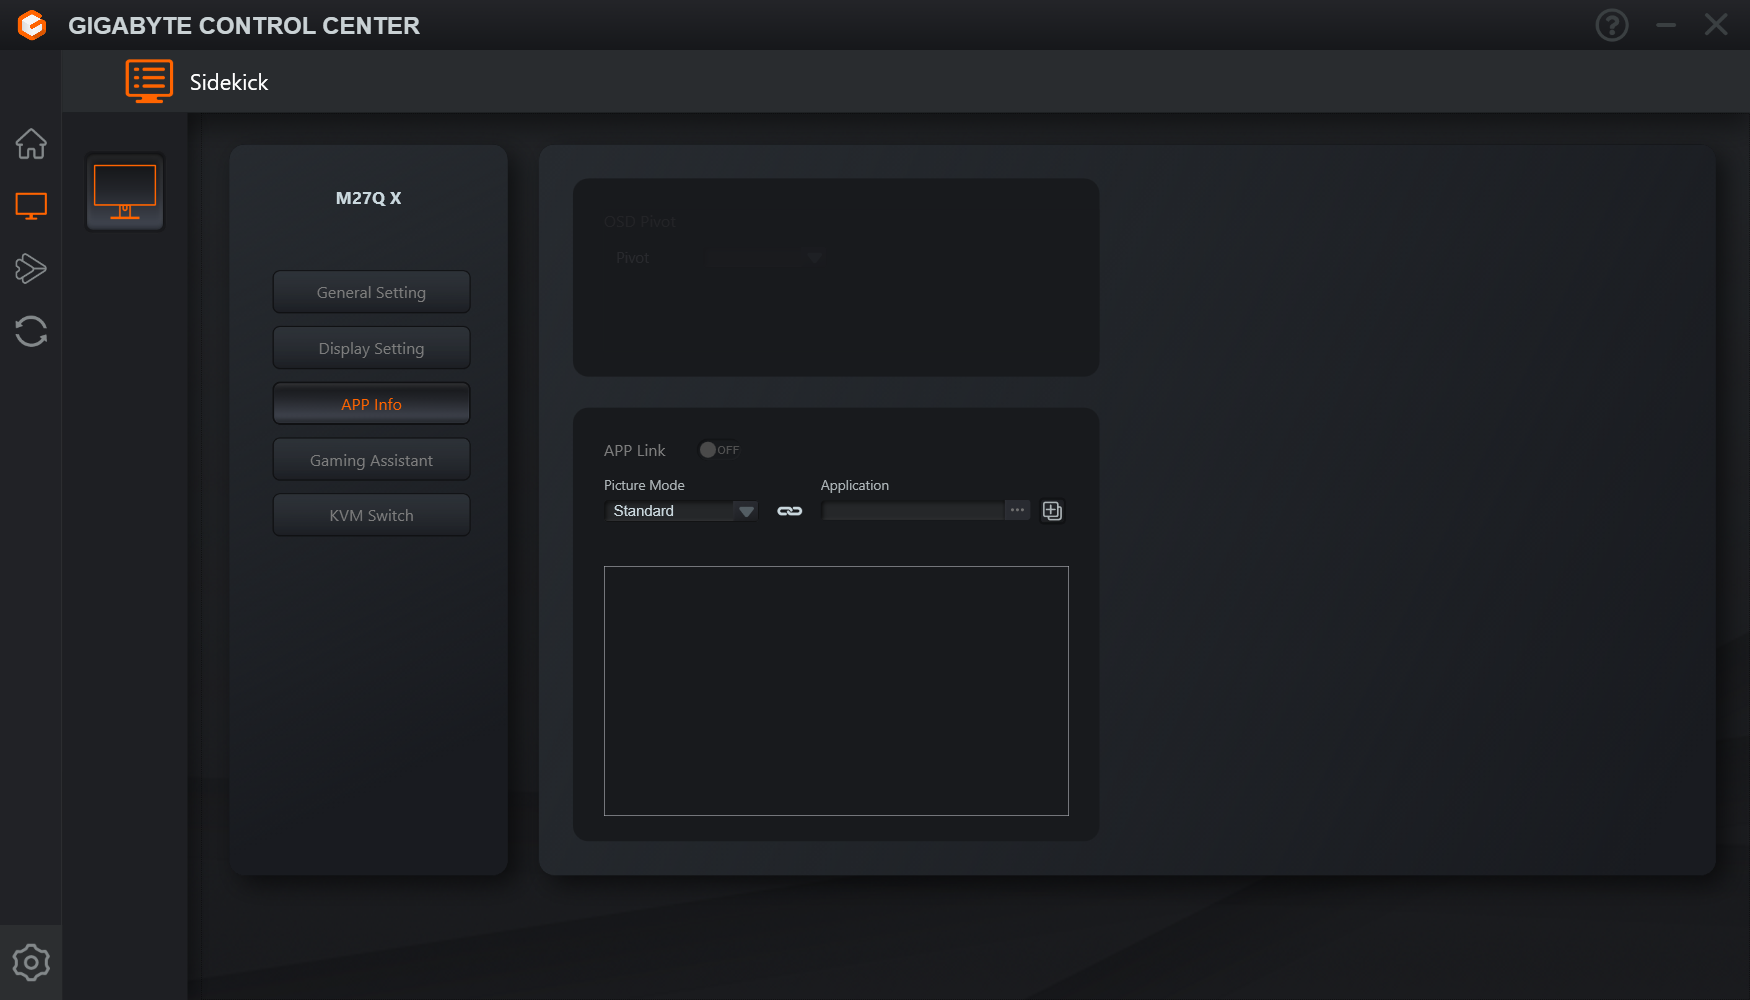Click the linked applications list box
Image resolution: width=1750 pixels, height=1000 pixels.
pos(836,691)
